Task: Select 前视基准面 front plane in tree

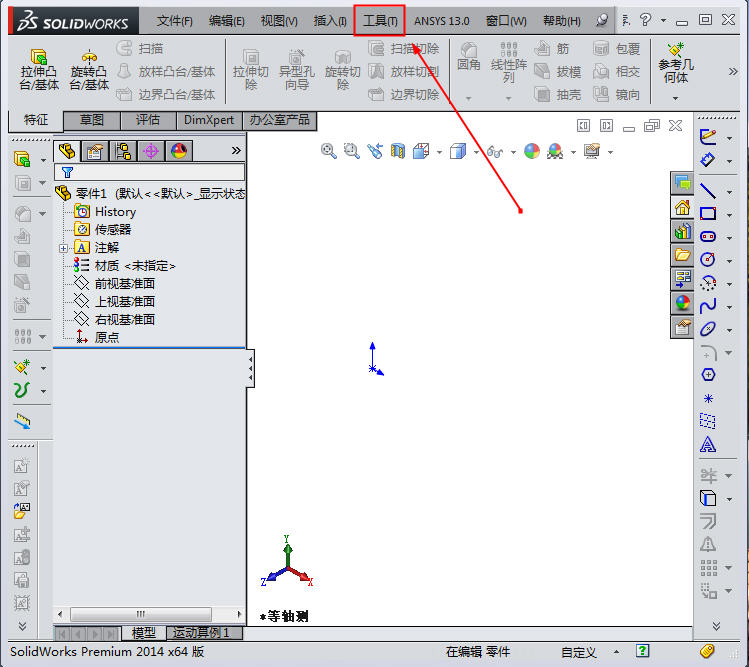Action: click(124, 284)
